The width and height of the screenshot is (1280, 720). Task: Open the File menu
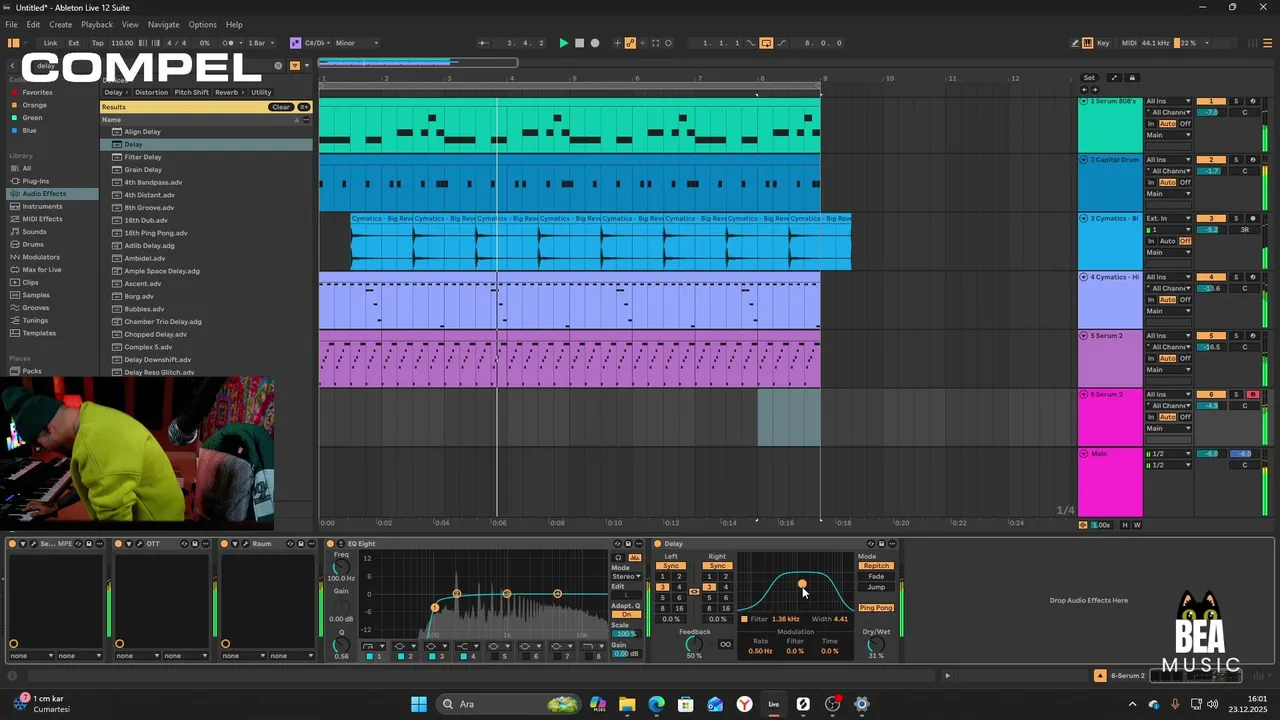point(11,24)
